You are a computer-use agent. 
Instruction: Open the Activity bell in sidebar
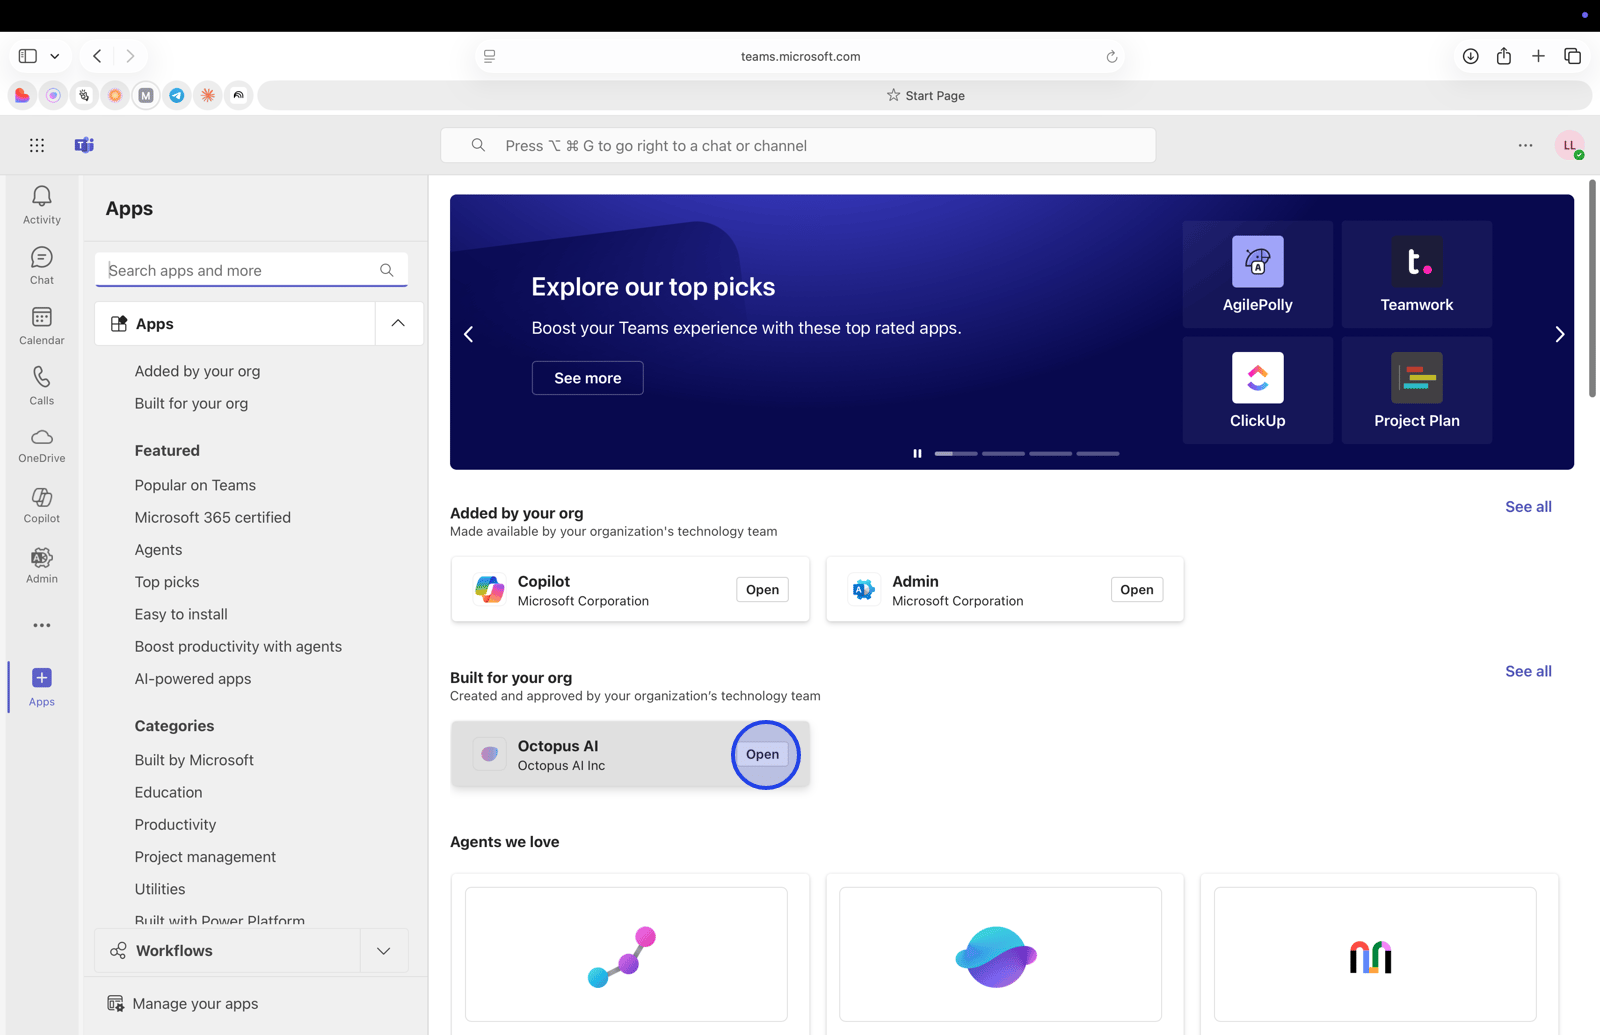[x=41, y=204]
